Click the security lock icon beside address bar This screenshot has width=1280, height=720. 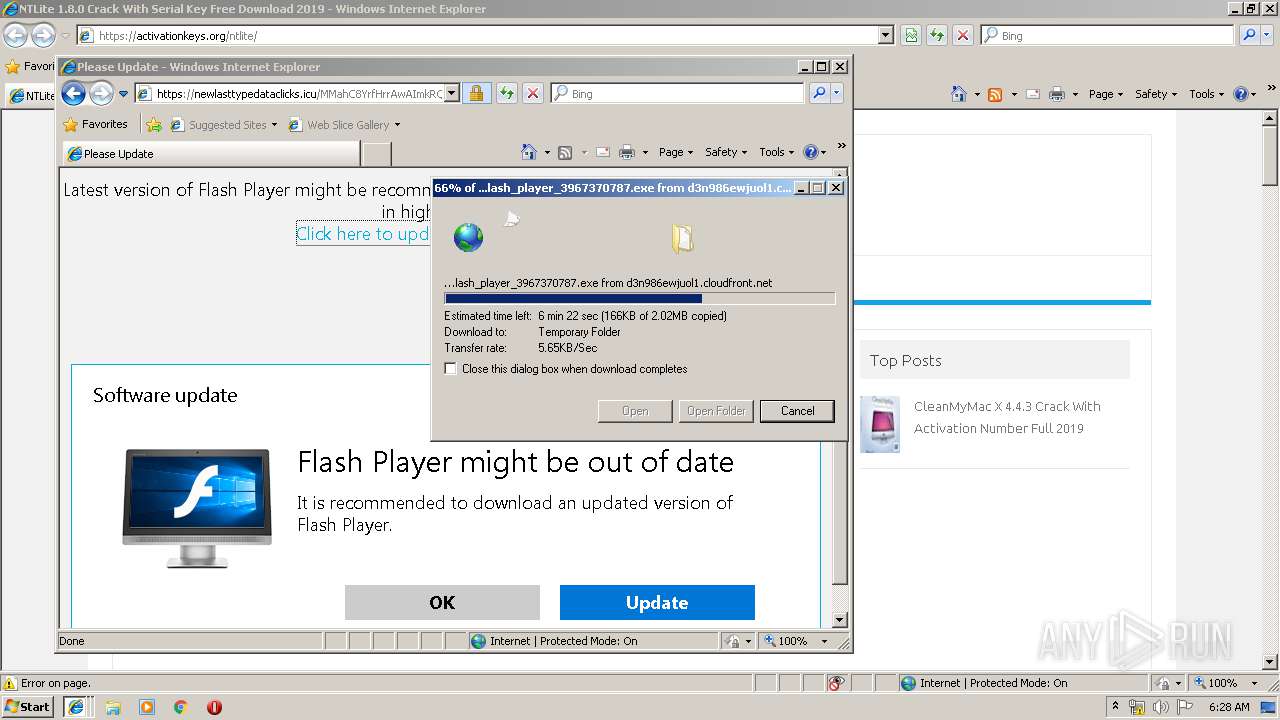tap(476, 93)
